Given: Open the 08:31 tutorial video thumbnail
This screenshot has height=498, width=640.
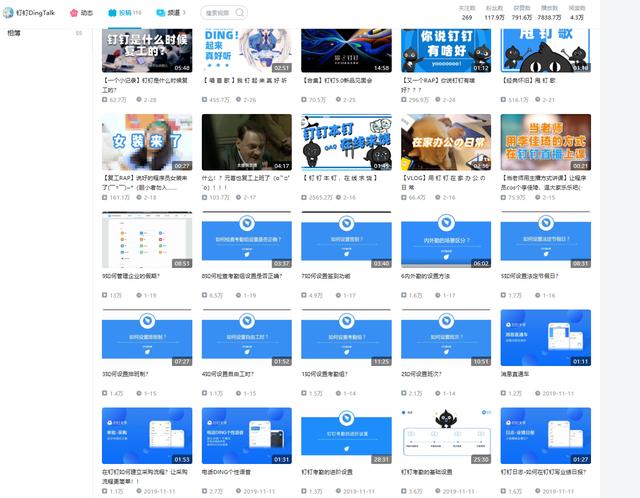Looking at the screenshot, I should pyautogui.click(x=546, y=240).
